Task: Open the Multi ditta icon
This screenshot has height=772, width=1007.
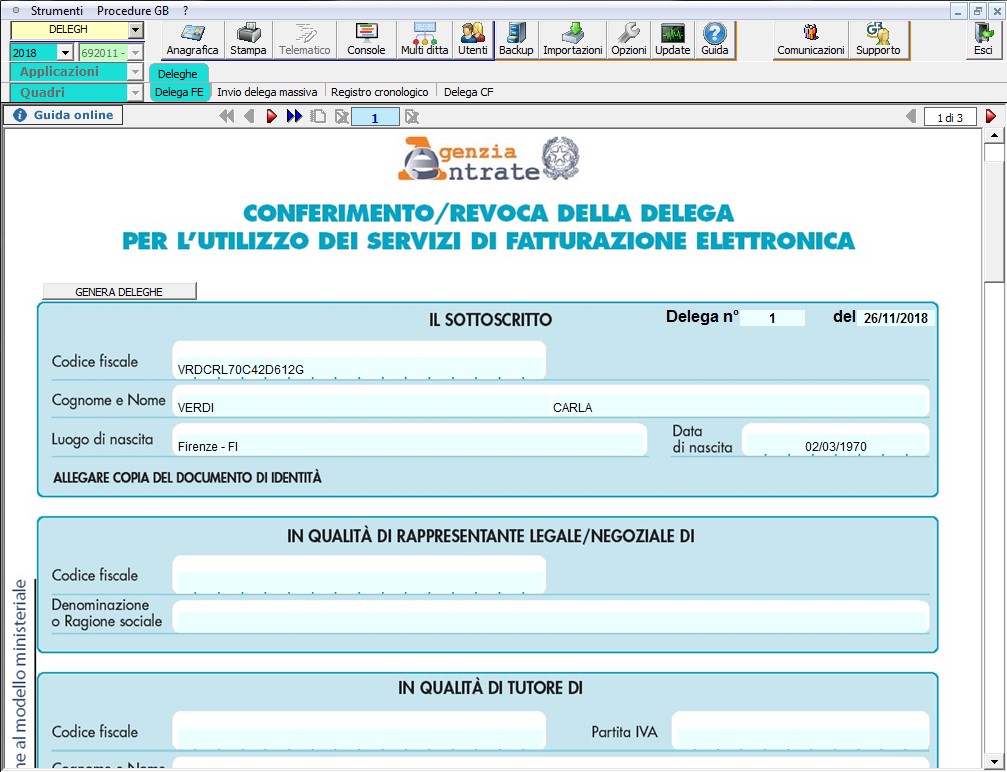Action: point(425,40)
